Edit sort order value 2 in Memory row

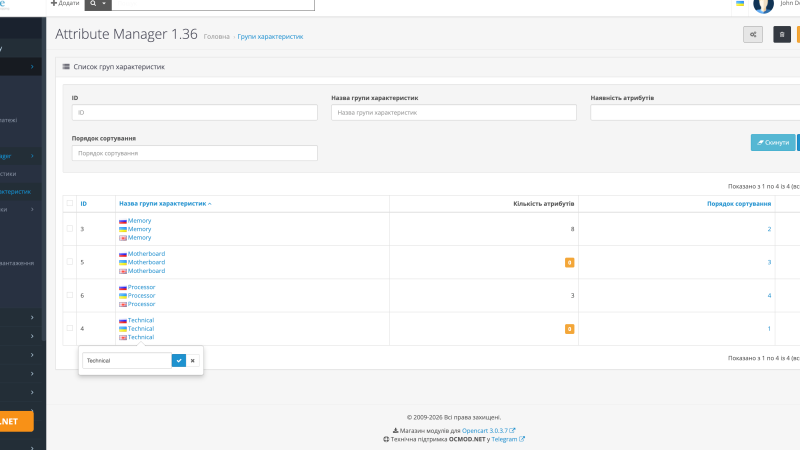tap(769, 229)
